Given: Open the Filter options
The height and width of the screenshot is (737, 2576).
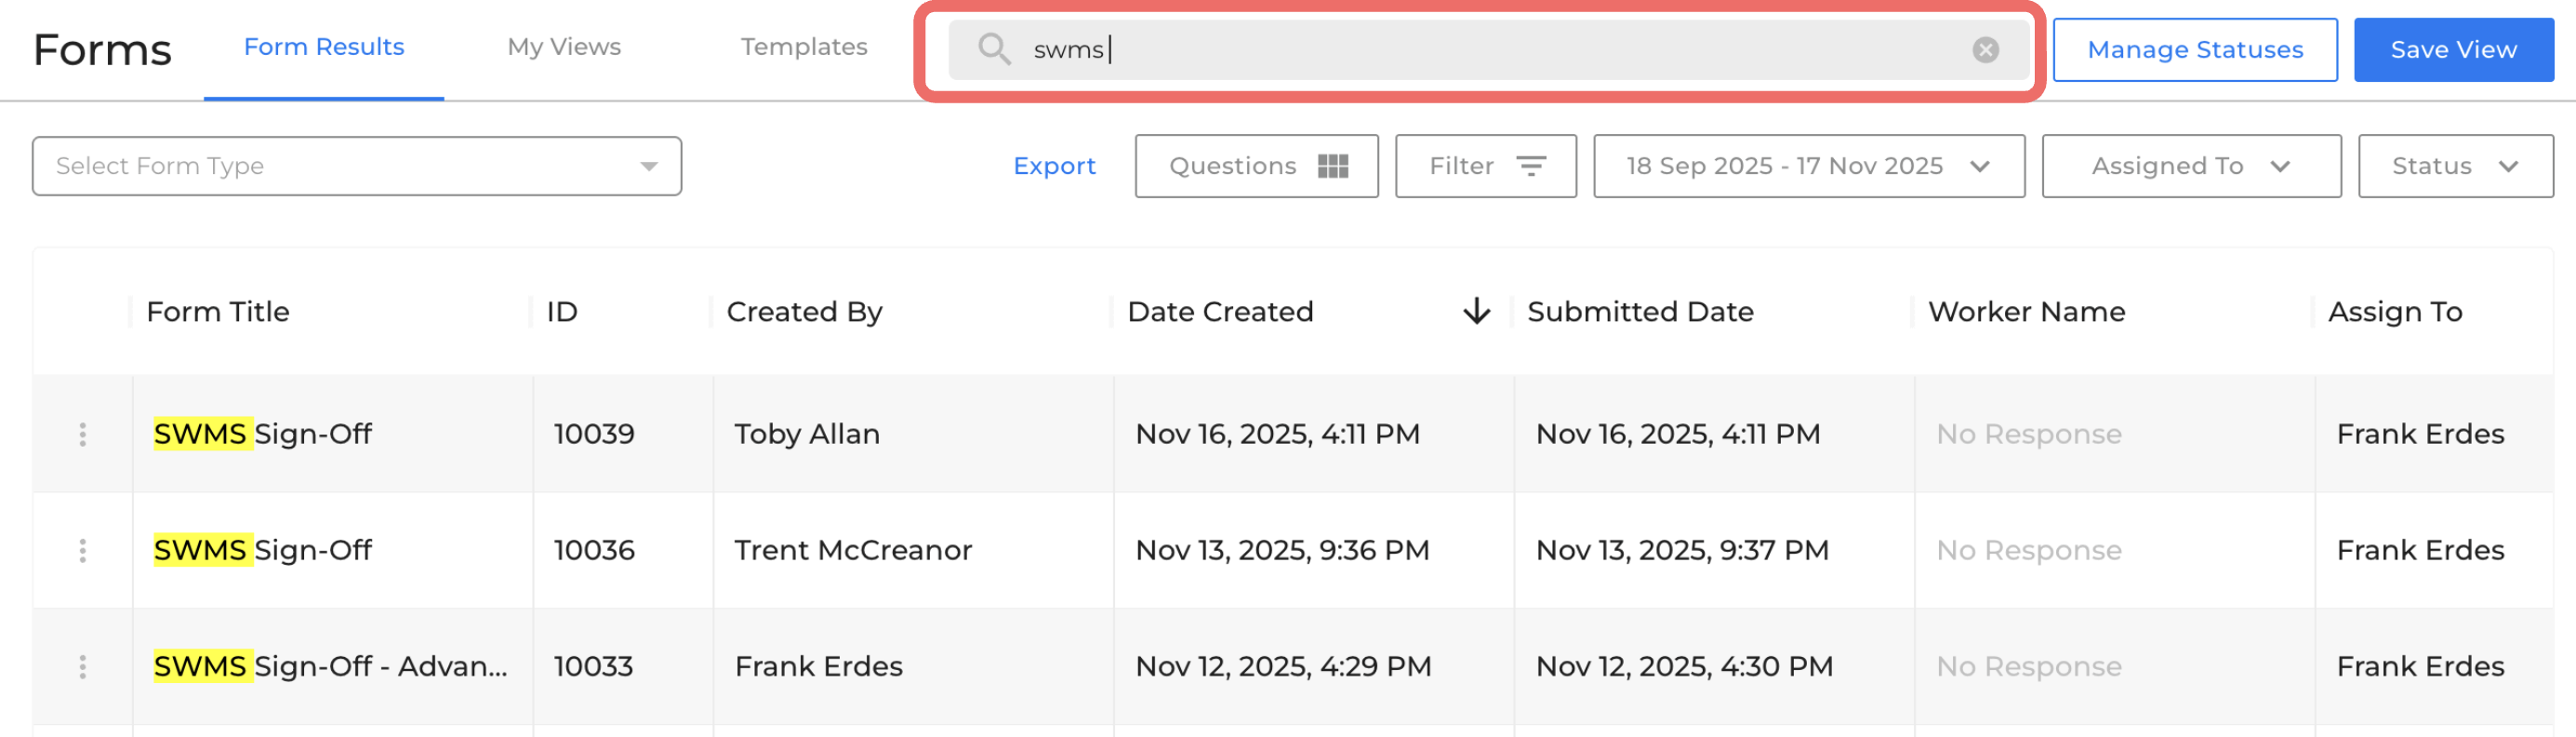Looking at the screenshot, I should (x=1485, y=166).
